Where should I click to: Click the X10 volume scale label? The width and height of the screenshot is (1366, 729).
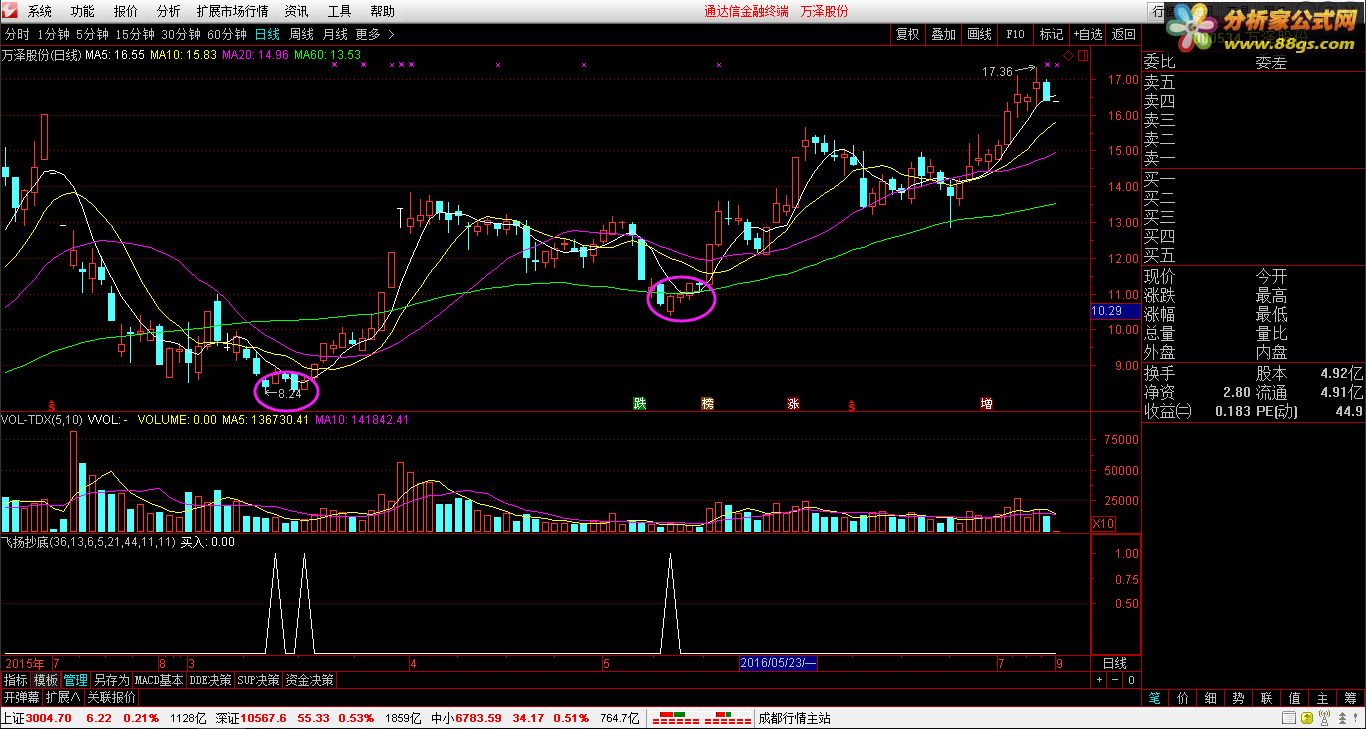coord(1102,524)
